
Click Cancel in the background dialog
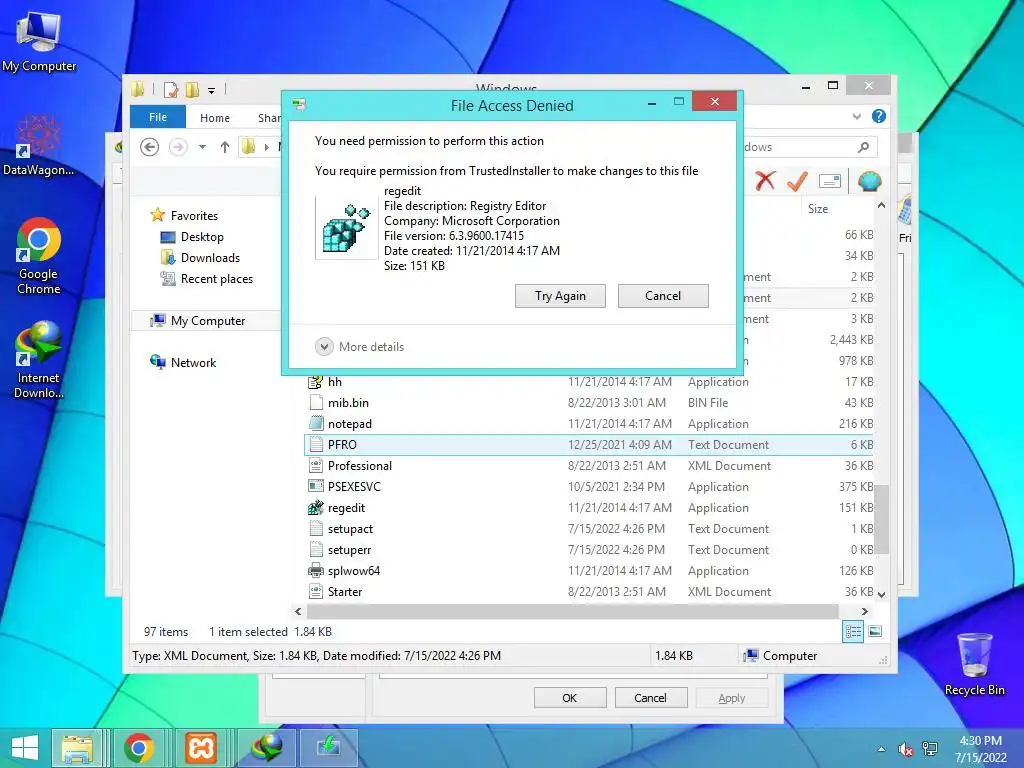point(650,698)
